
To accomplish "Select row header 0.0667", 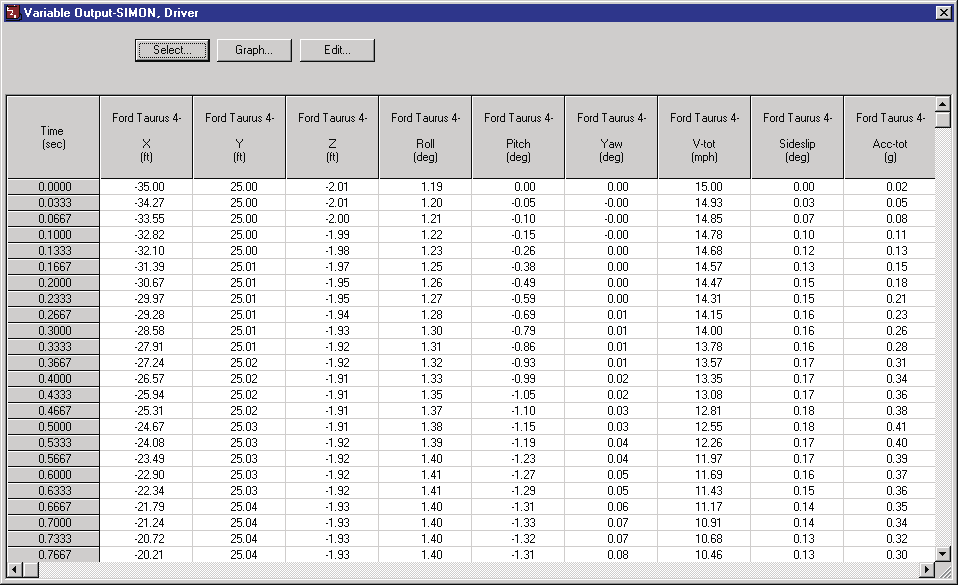I will tap(53, 219).
